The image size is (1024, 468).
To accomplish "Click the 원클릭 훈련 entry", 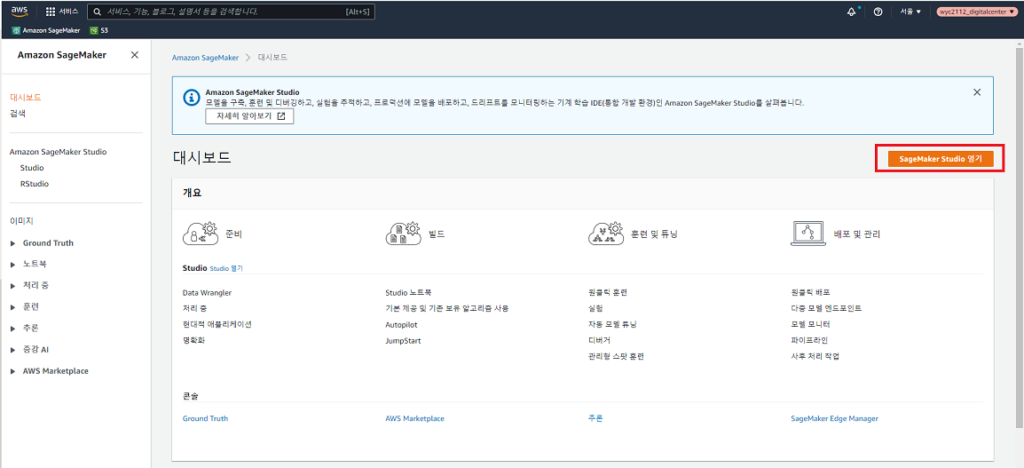I will point(607,293).
